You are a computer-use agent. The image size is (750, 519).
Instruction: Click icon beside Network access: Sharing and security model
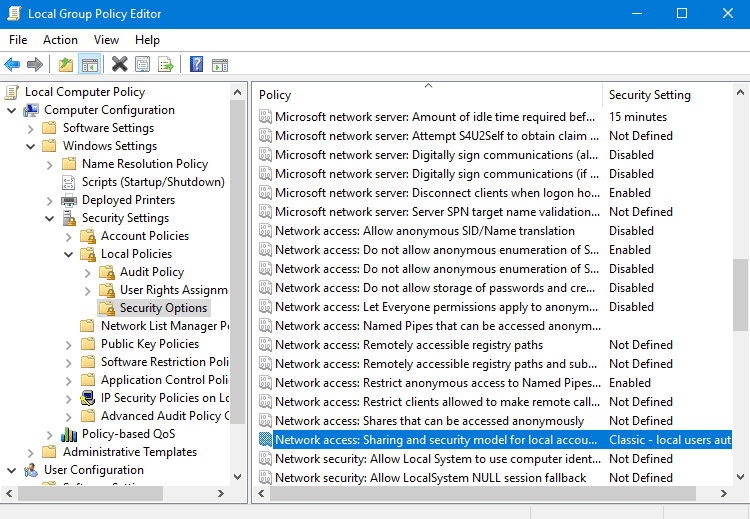265,440
